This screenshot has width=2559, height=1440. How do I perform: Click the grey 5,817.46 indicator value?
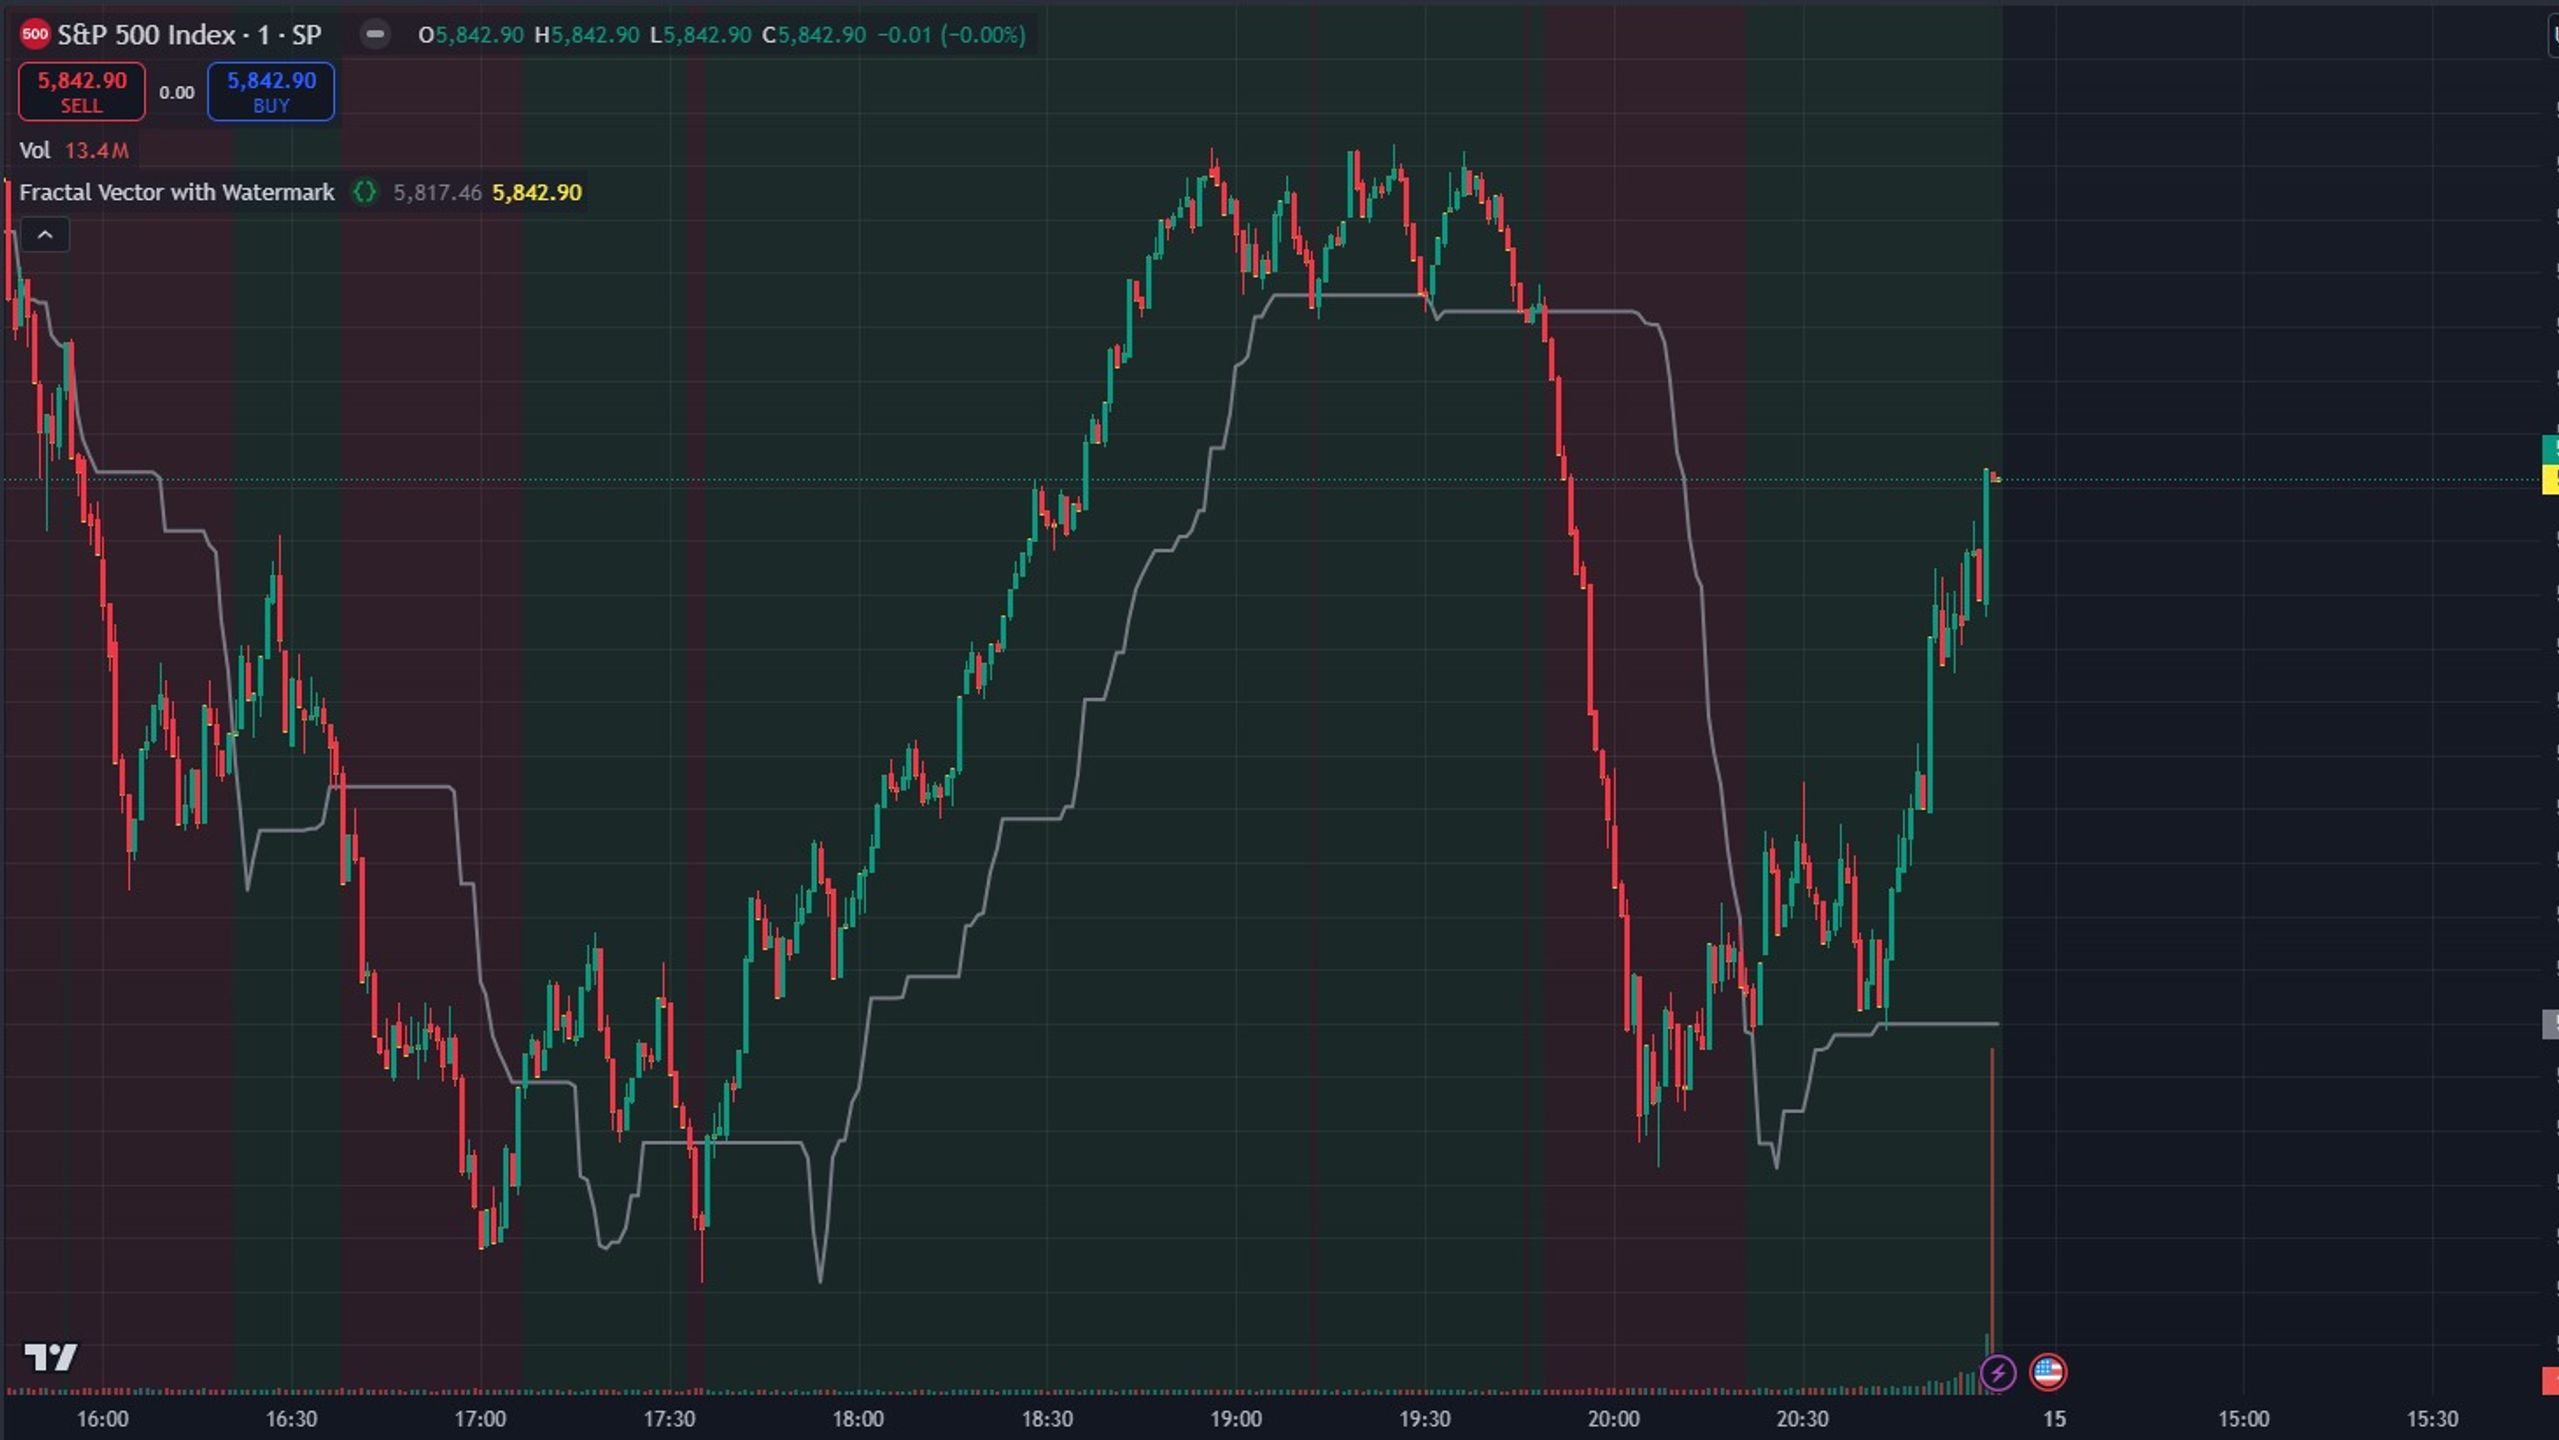tap(437, 192)
